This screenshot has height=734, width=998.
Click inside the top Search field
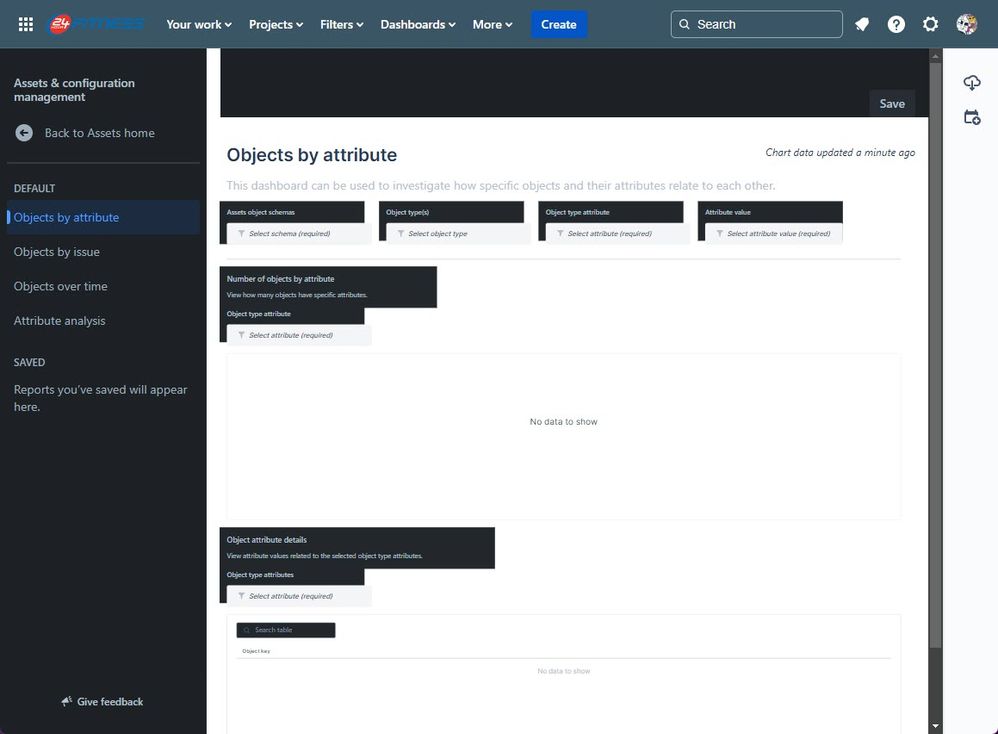pos(756,23)
